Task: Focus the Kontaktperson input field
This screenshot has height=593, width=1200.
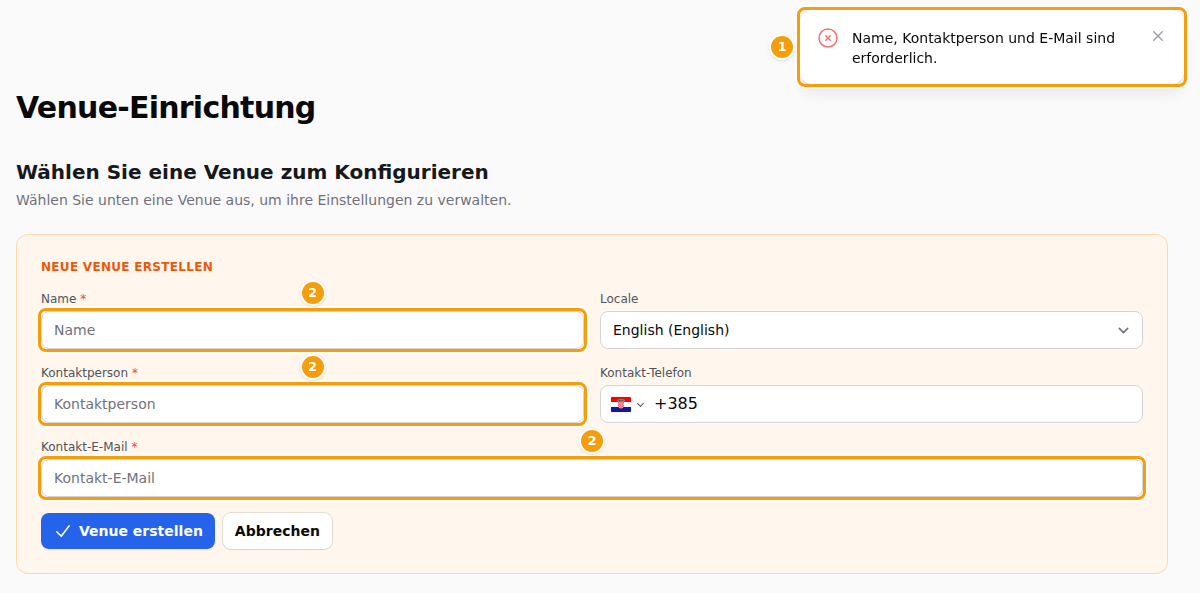Action: 312,404
